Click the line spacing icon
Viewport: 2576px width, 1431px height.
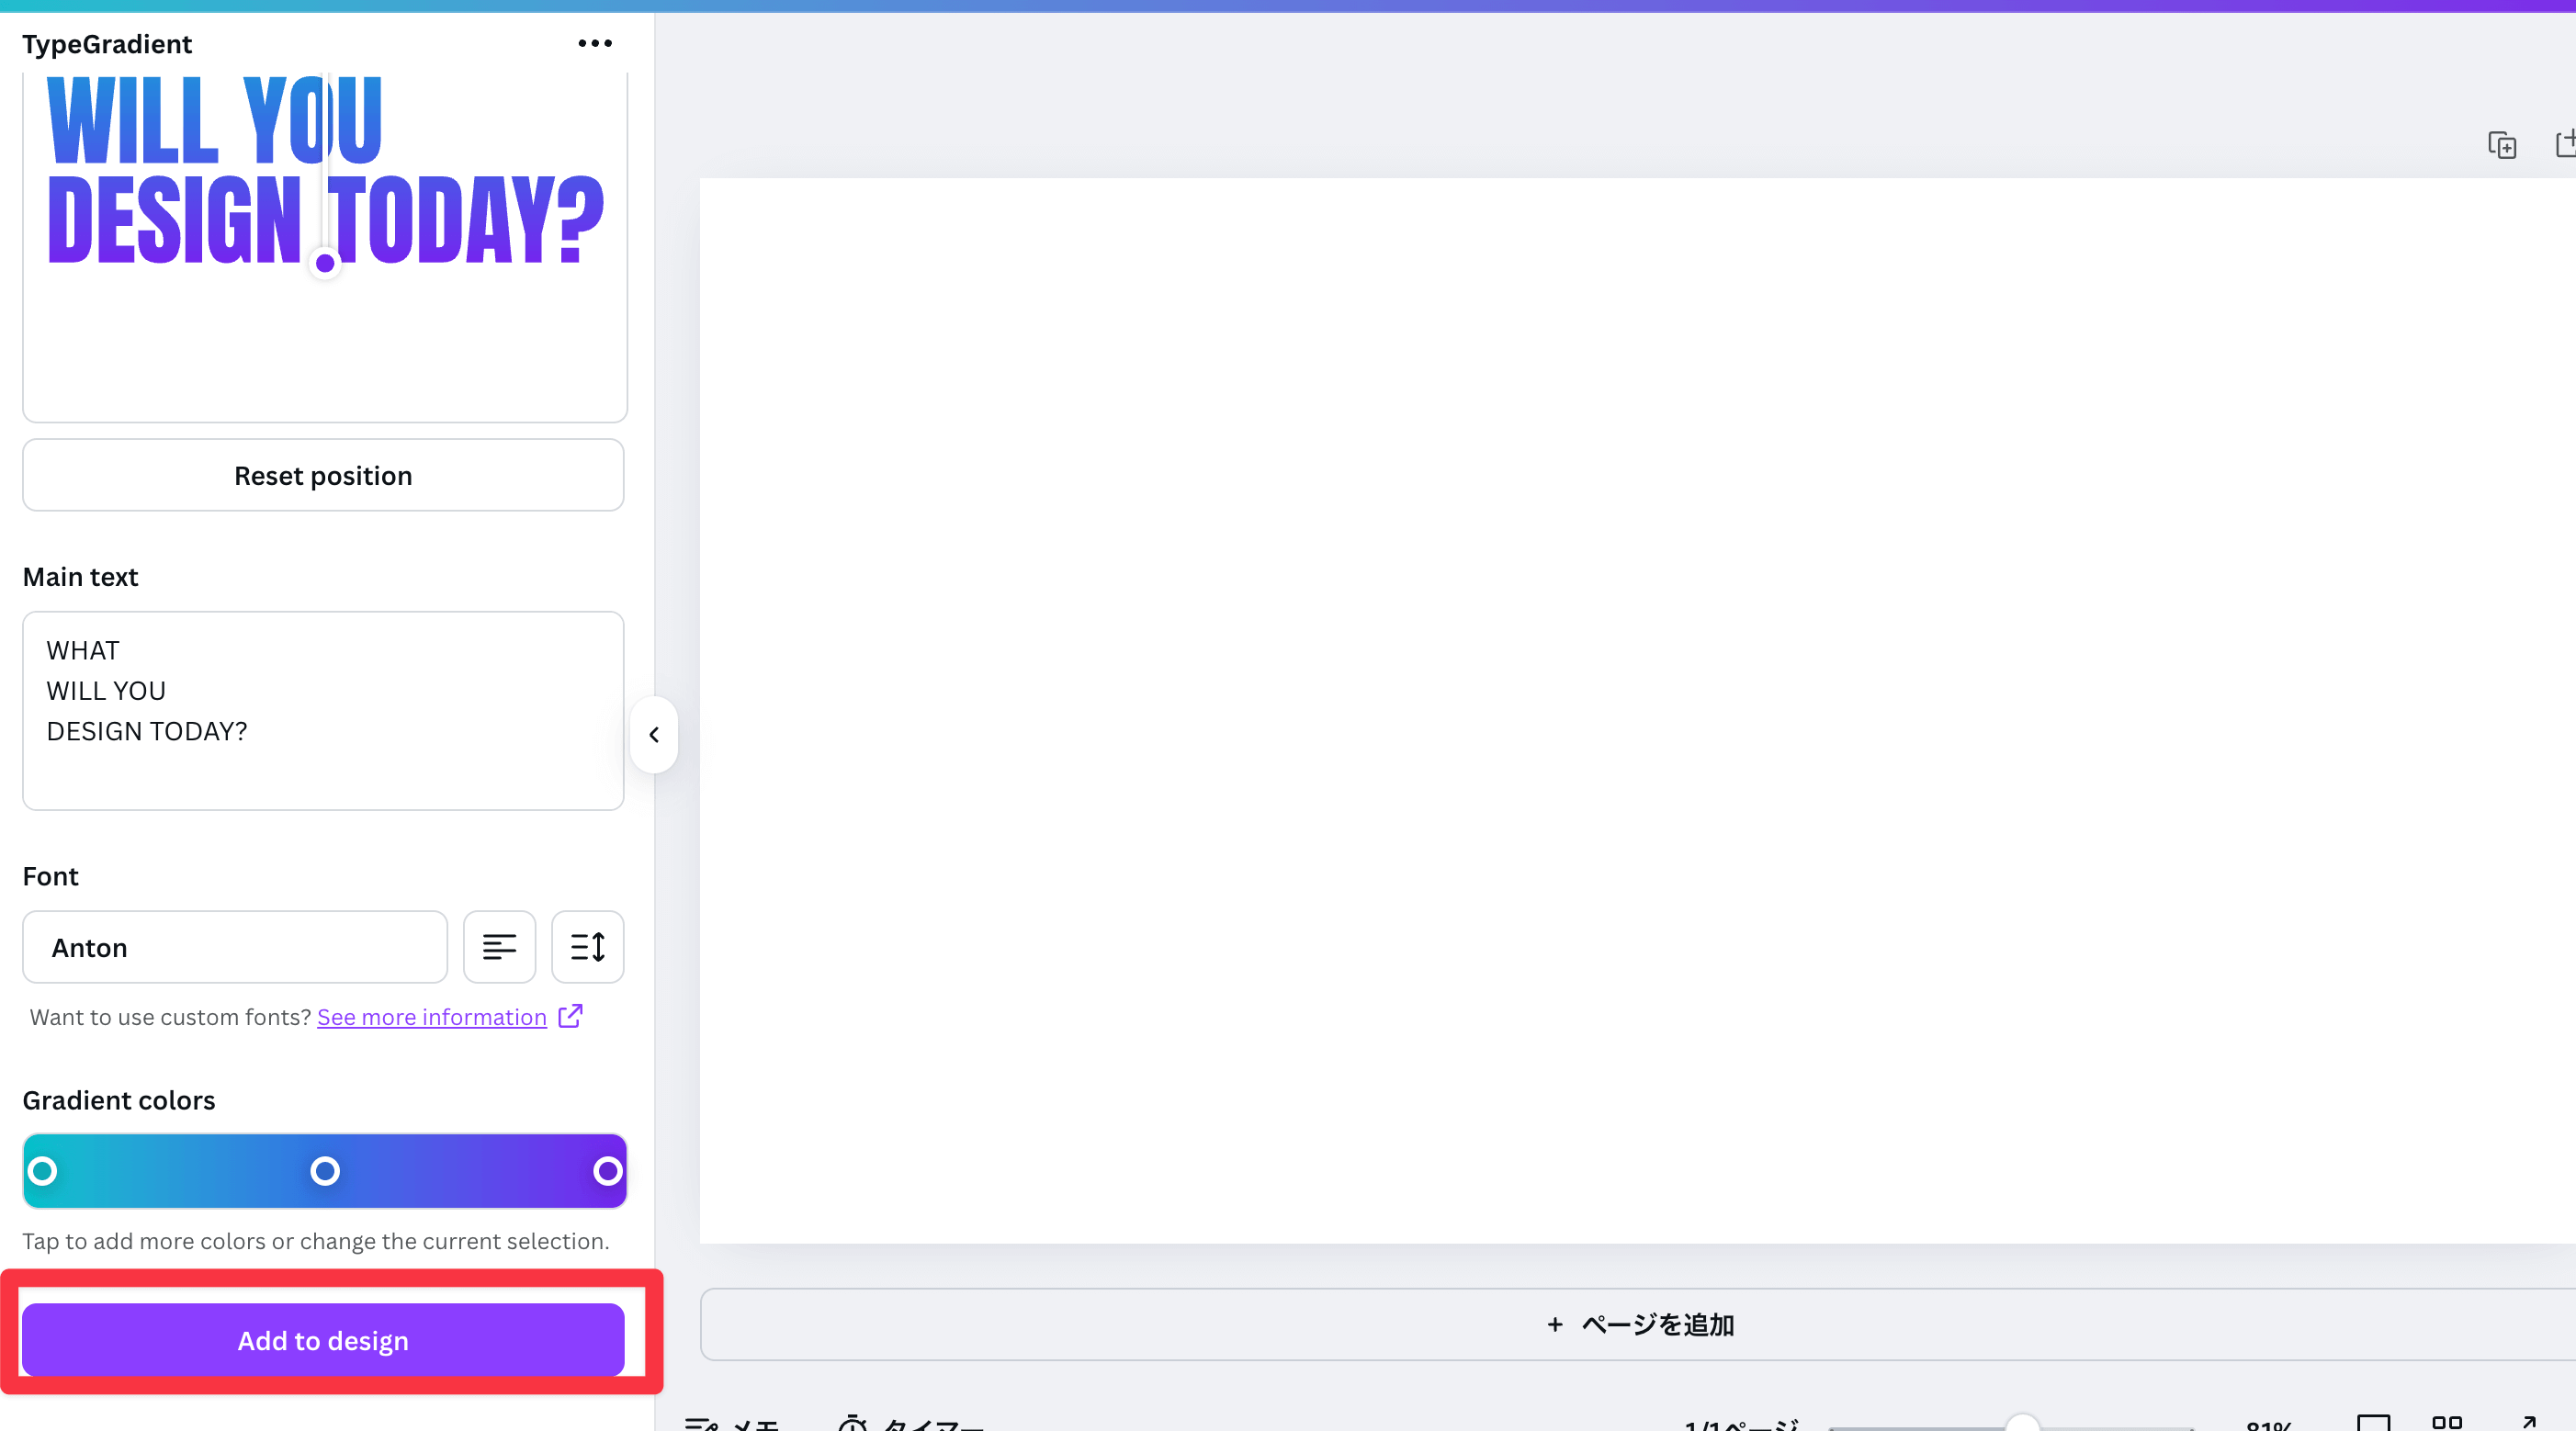(587, 946)
